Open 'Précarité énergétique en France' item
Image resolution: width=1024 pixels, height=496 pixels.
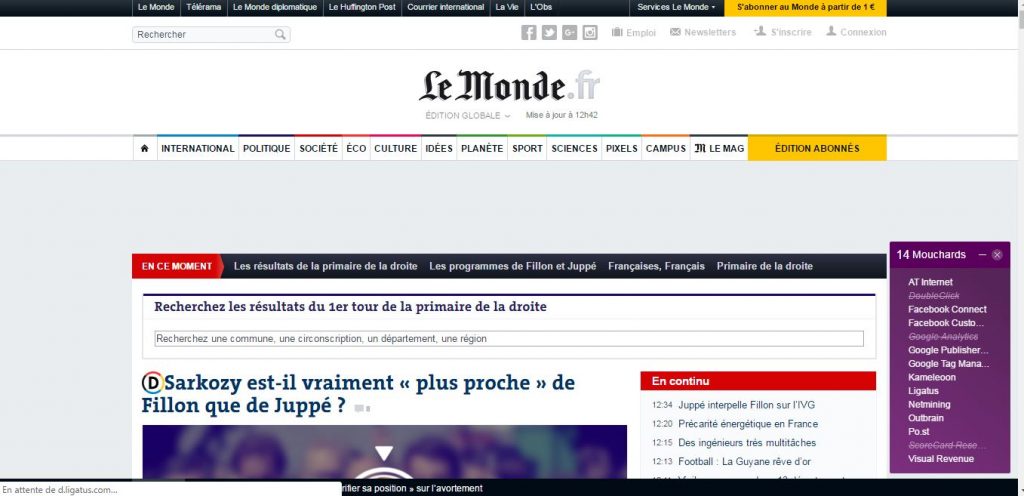748,424
